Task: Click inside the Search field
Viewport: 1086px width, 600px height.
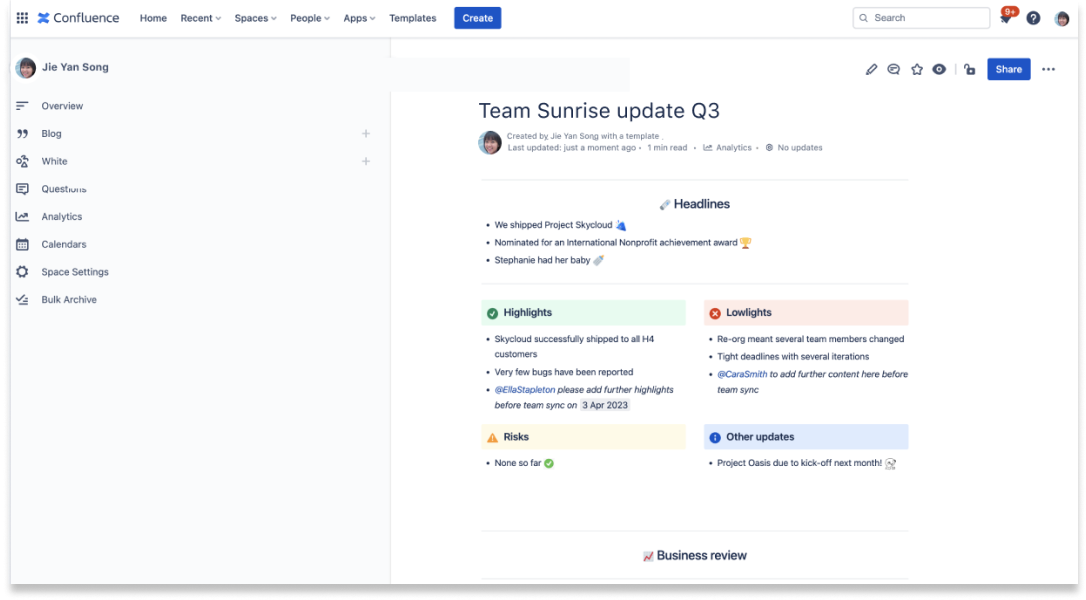Action: pyautogui.click(x=920, y=17)
